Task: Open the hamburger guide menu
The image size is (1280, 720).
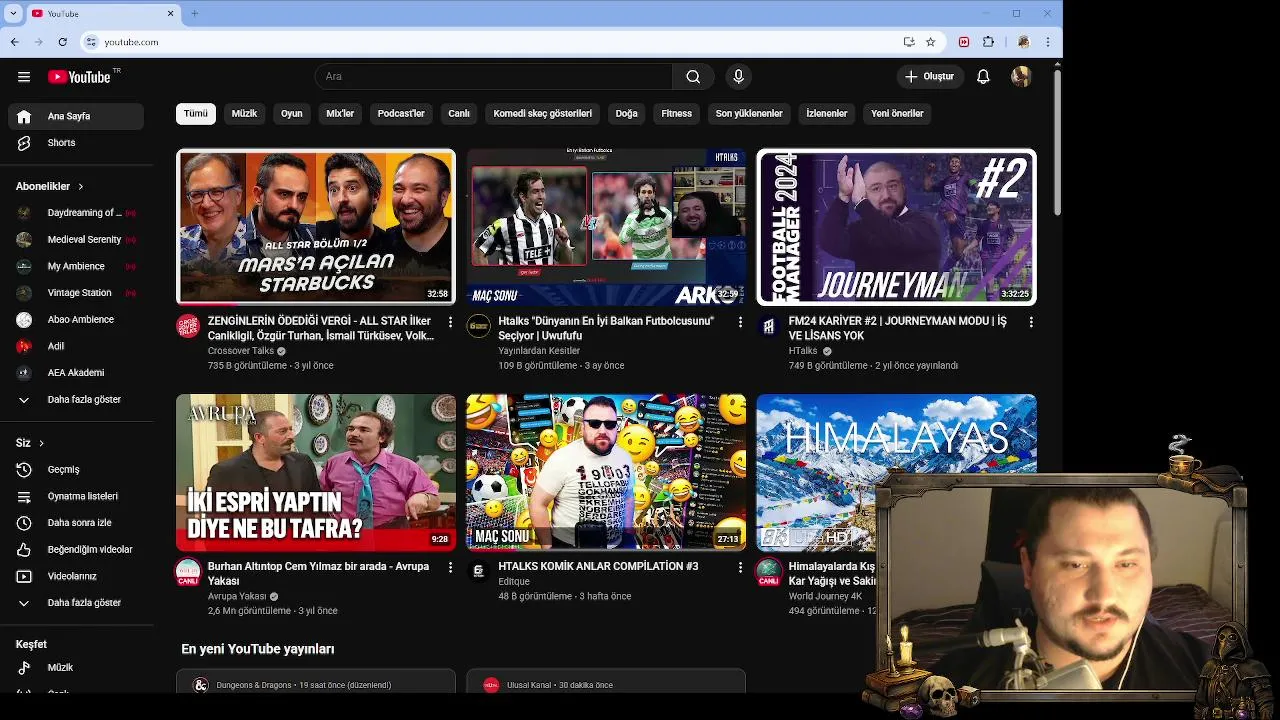Action: coord(24,77)
